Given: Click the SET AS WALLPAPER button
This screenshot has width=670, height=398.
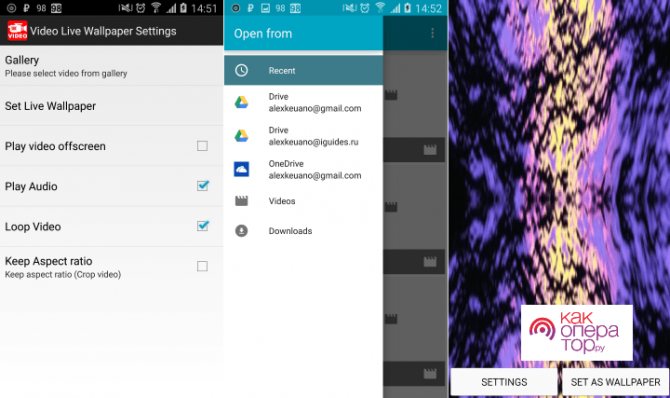Looking at the screenshot, I should (x=615, y=382).
